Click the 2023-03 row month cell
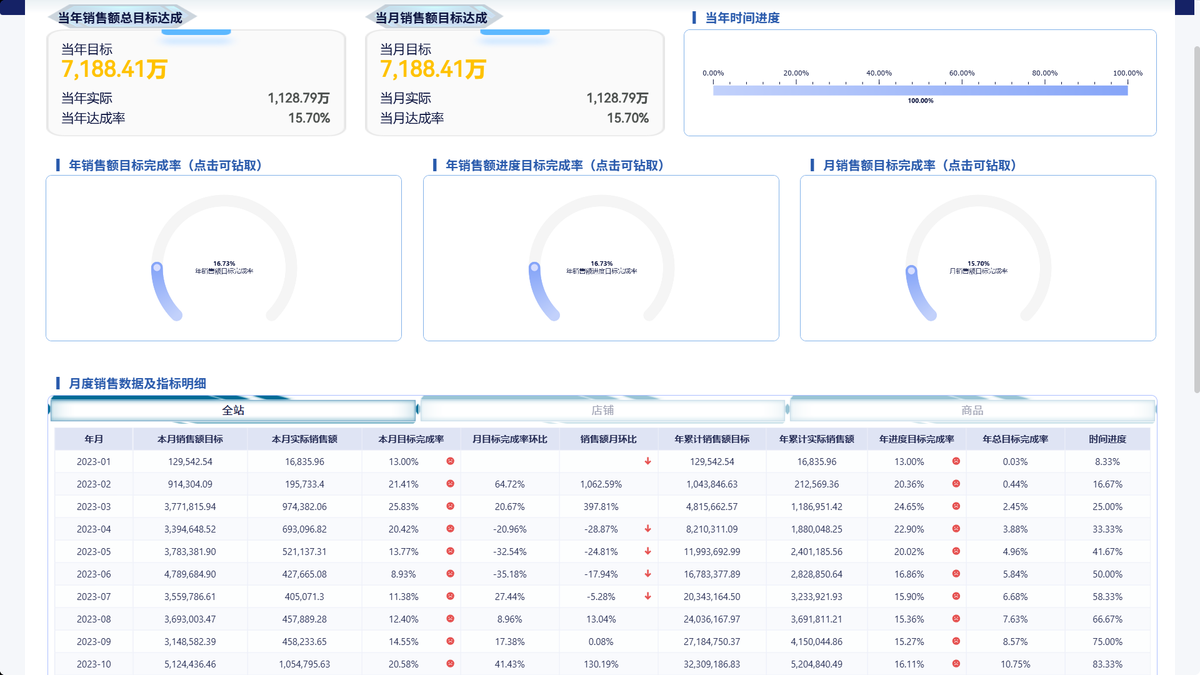The height and width of the screenshot is (675, 1200). click(93, 506)
